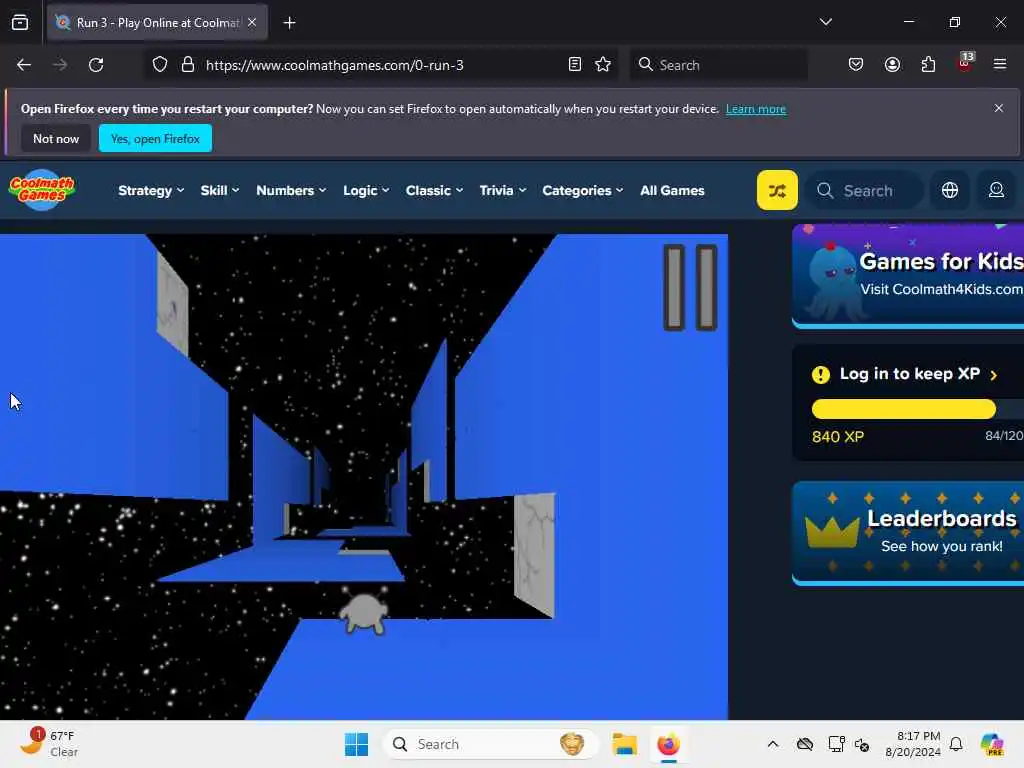This screenshot has height=768, width=1024.
Task: Reload the current page
Action: tap(96, 65)
